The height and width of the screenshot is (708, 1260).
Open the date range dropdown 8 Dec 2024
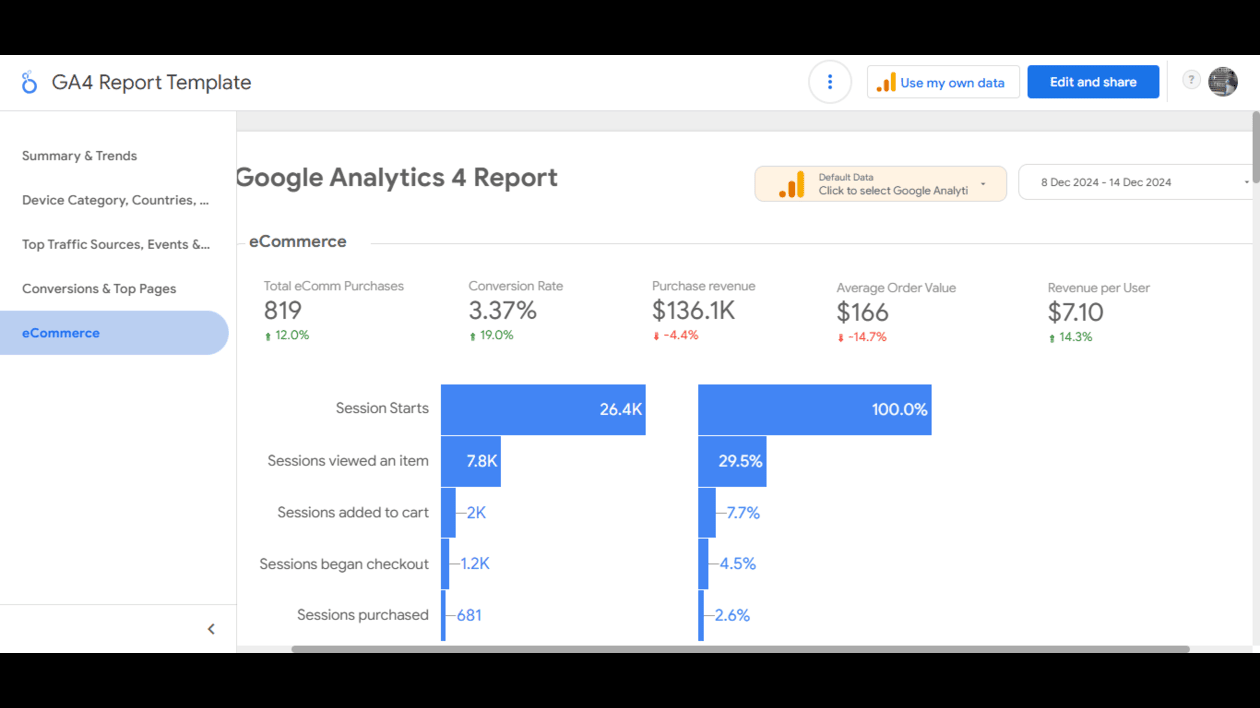[1138, 182]
